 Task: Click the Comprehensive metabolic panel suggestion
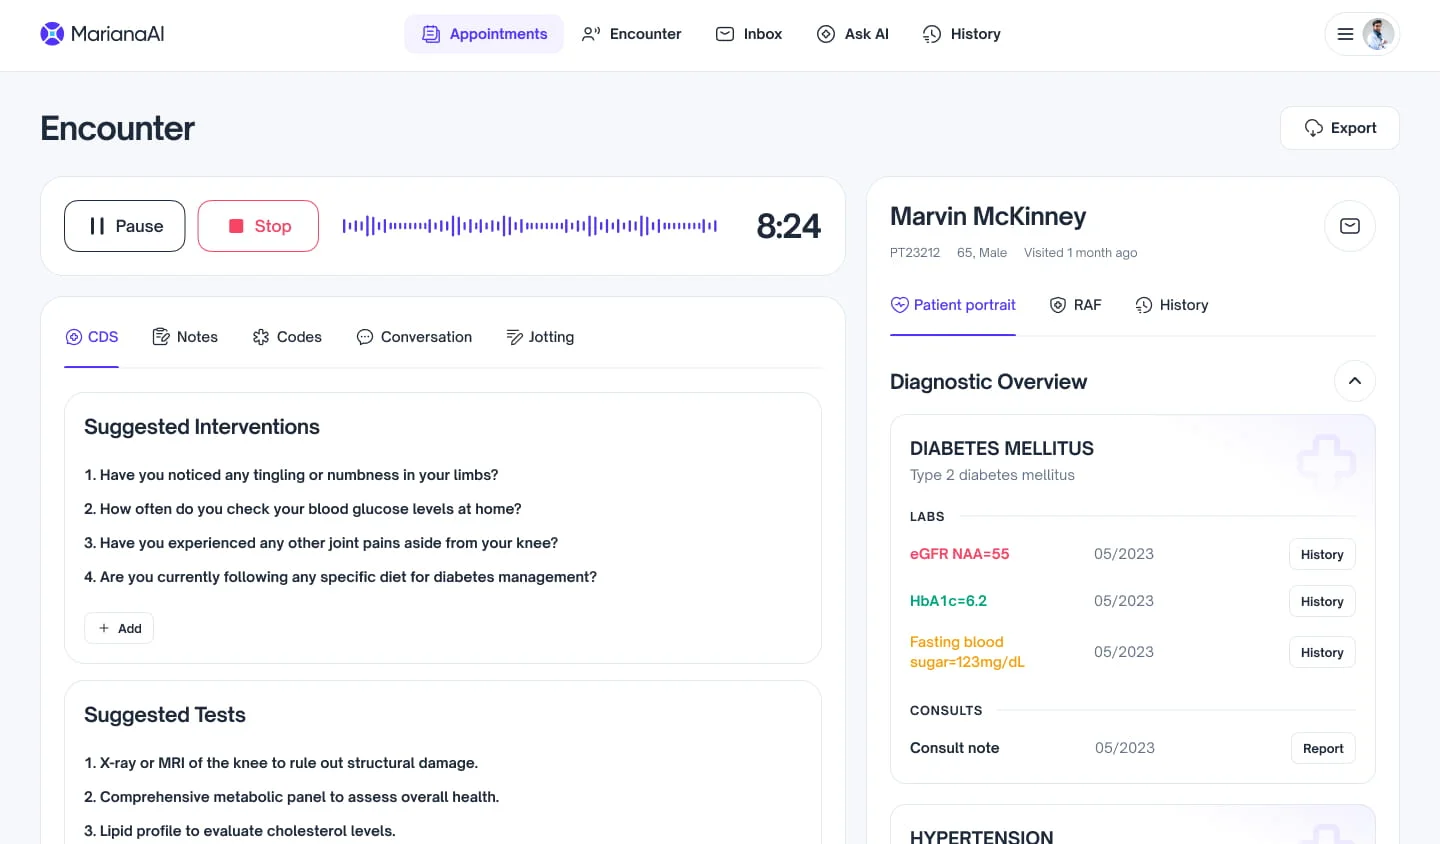[291, 797]
